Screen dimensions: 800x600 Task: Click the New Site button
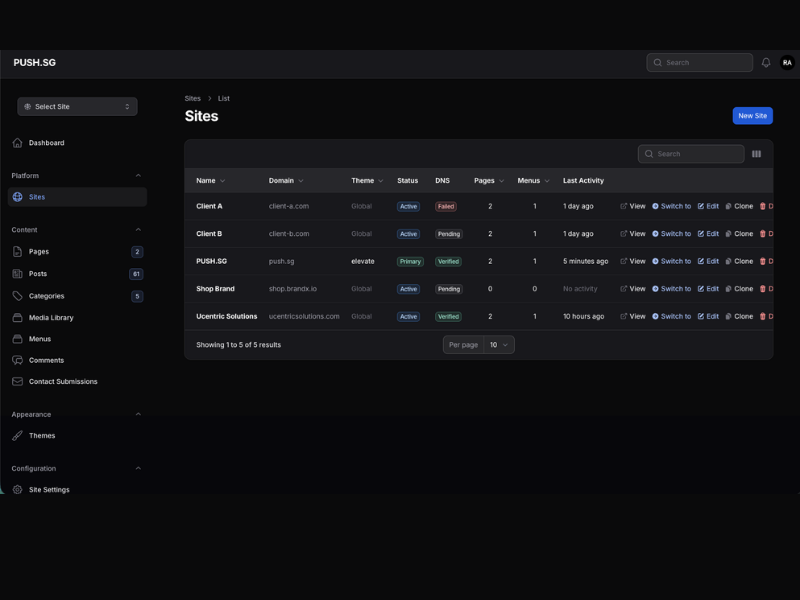coord(752,116)
